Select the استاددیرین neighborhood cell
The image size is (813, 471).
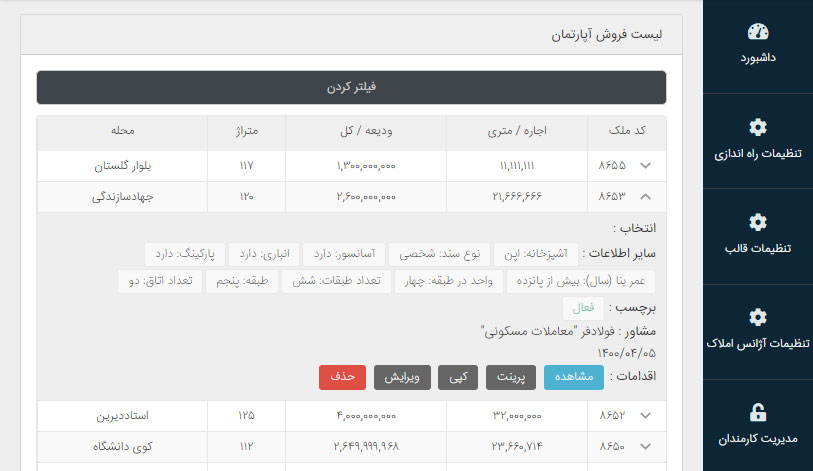[122, 416]
